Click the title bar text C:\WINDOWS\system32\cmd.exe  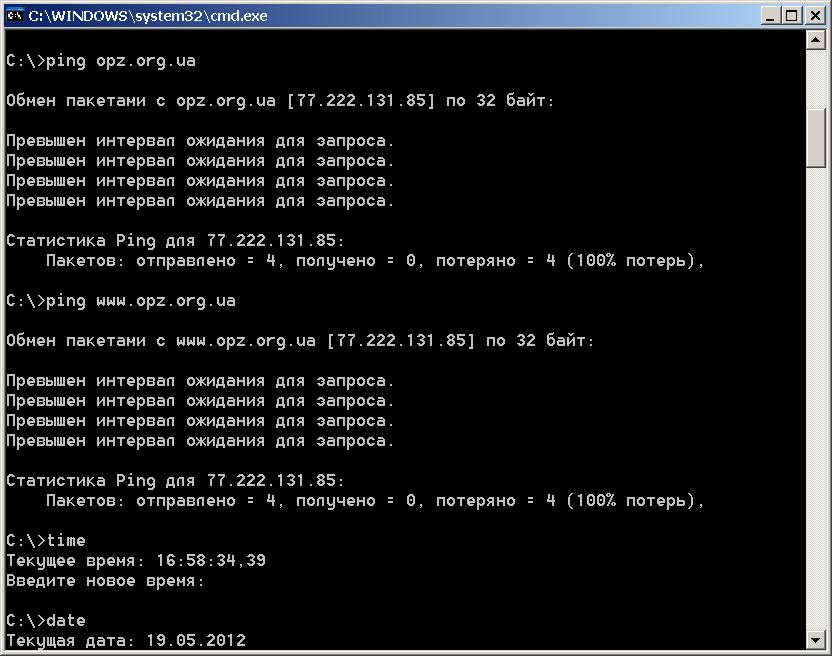coord(147,16)
